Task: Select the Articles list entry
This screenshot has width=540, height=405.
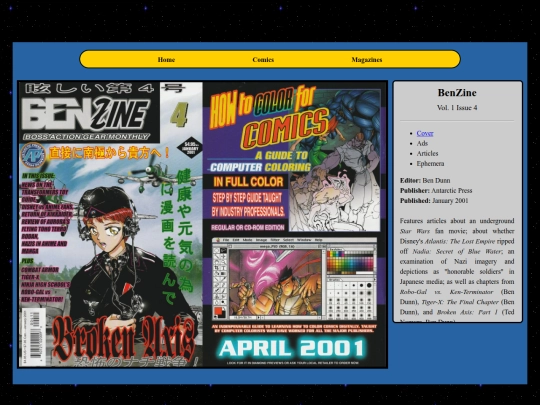Action: click(x=427, y=154)
